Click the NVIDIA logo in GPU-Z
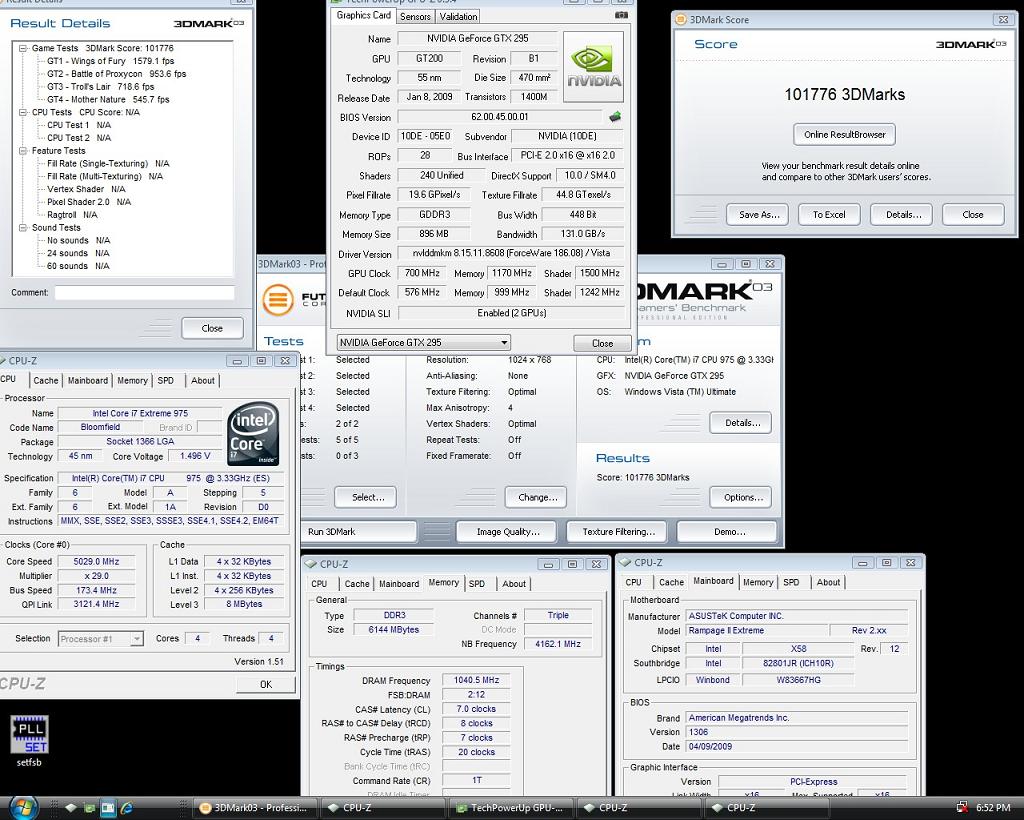This screenshot has width=1024, height=820. 593,67
